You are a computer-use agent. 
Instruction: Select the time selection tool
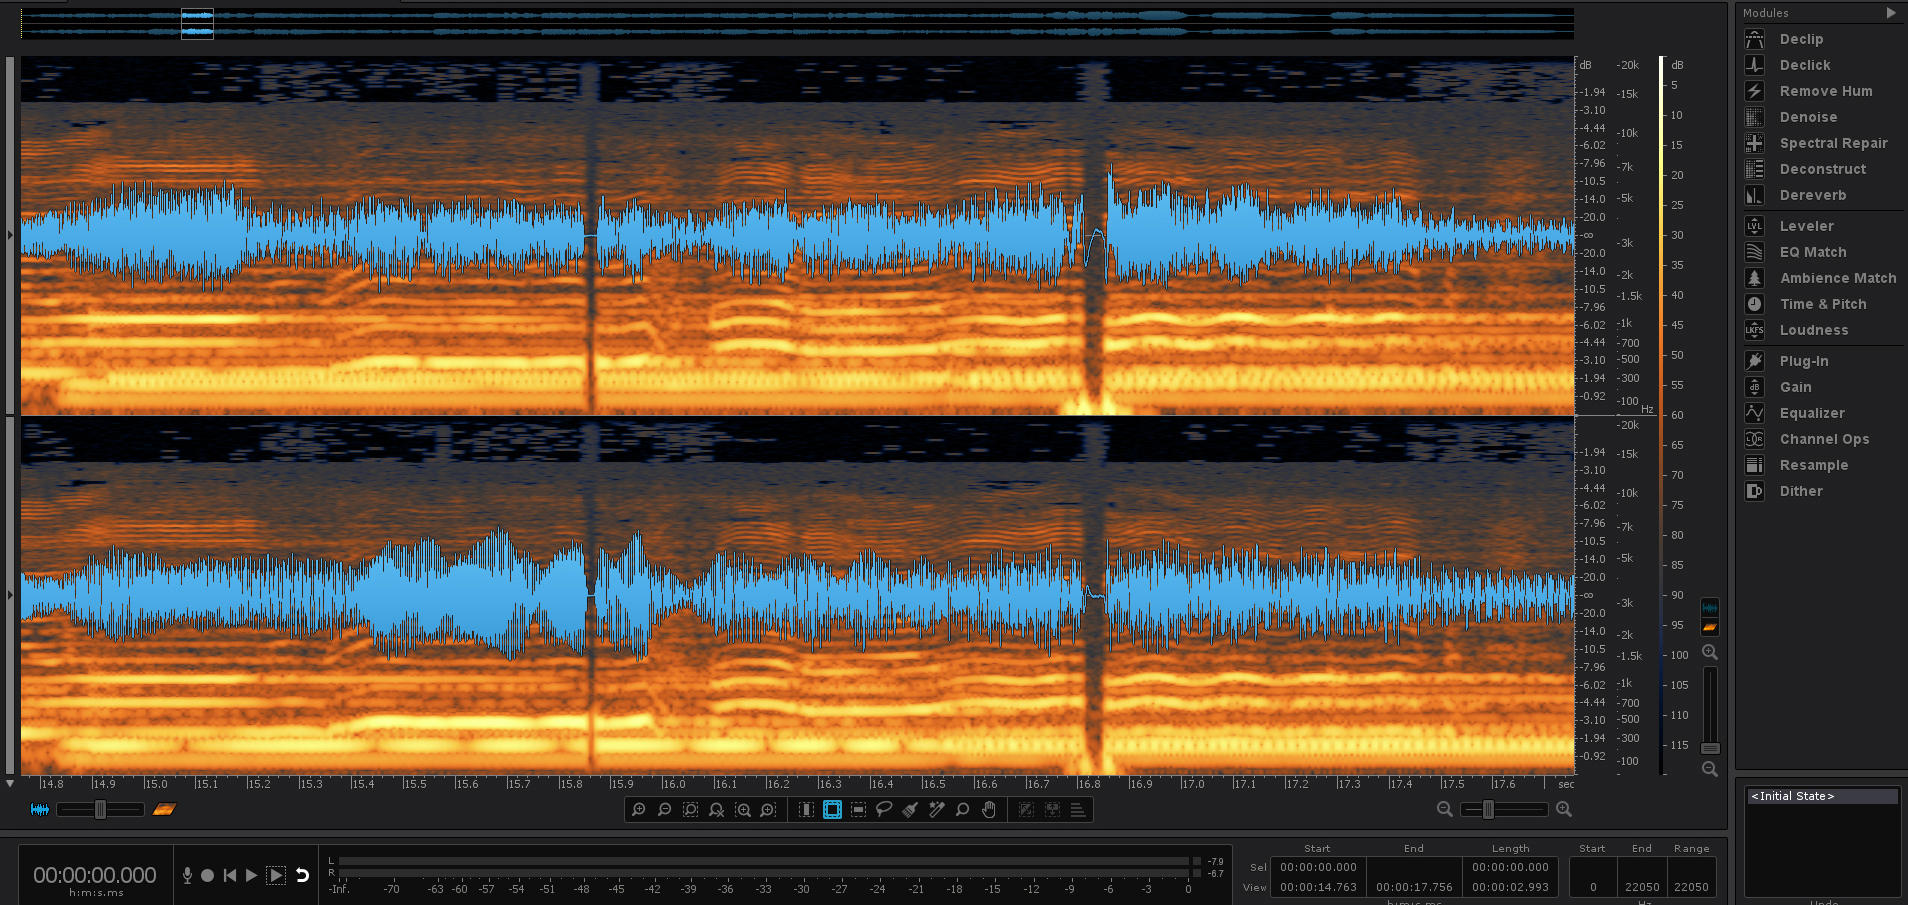click(x=806, y=810)
